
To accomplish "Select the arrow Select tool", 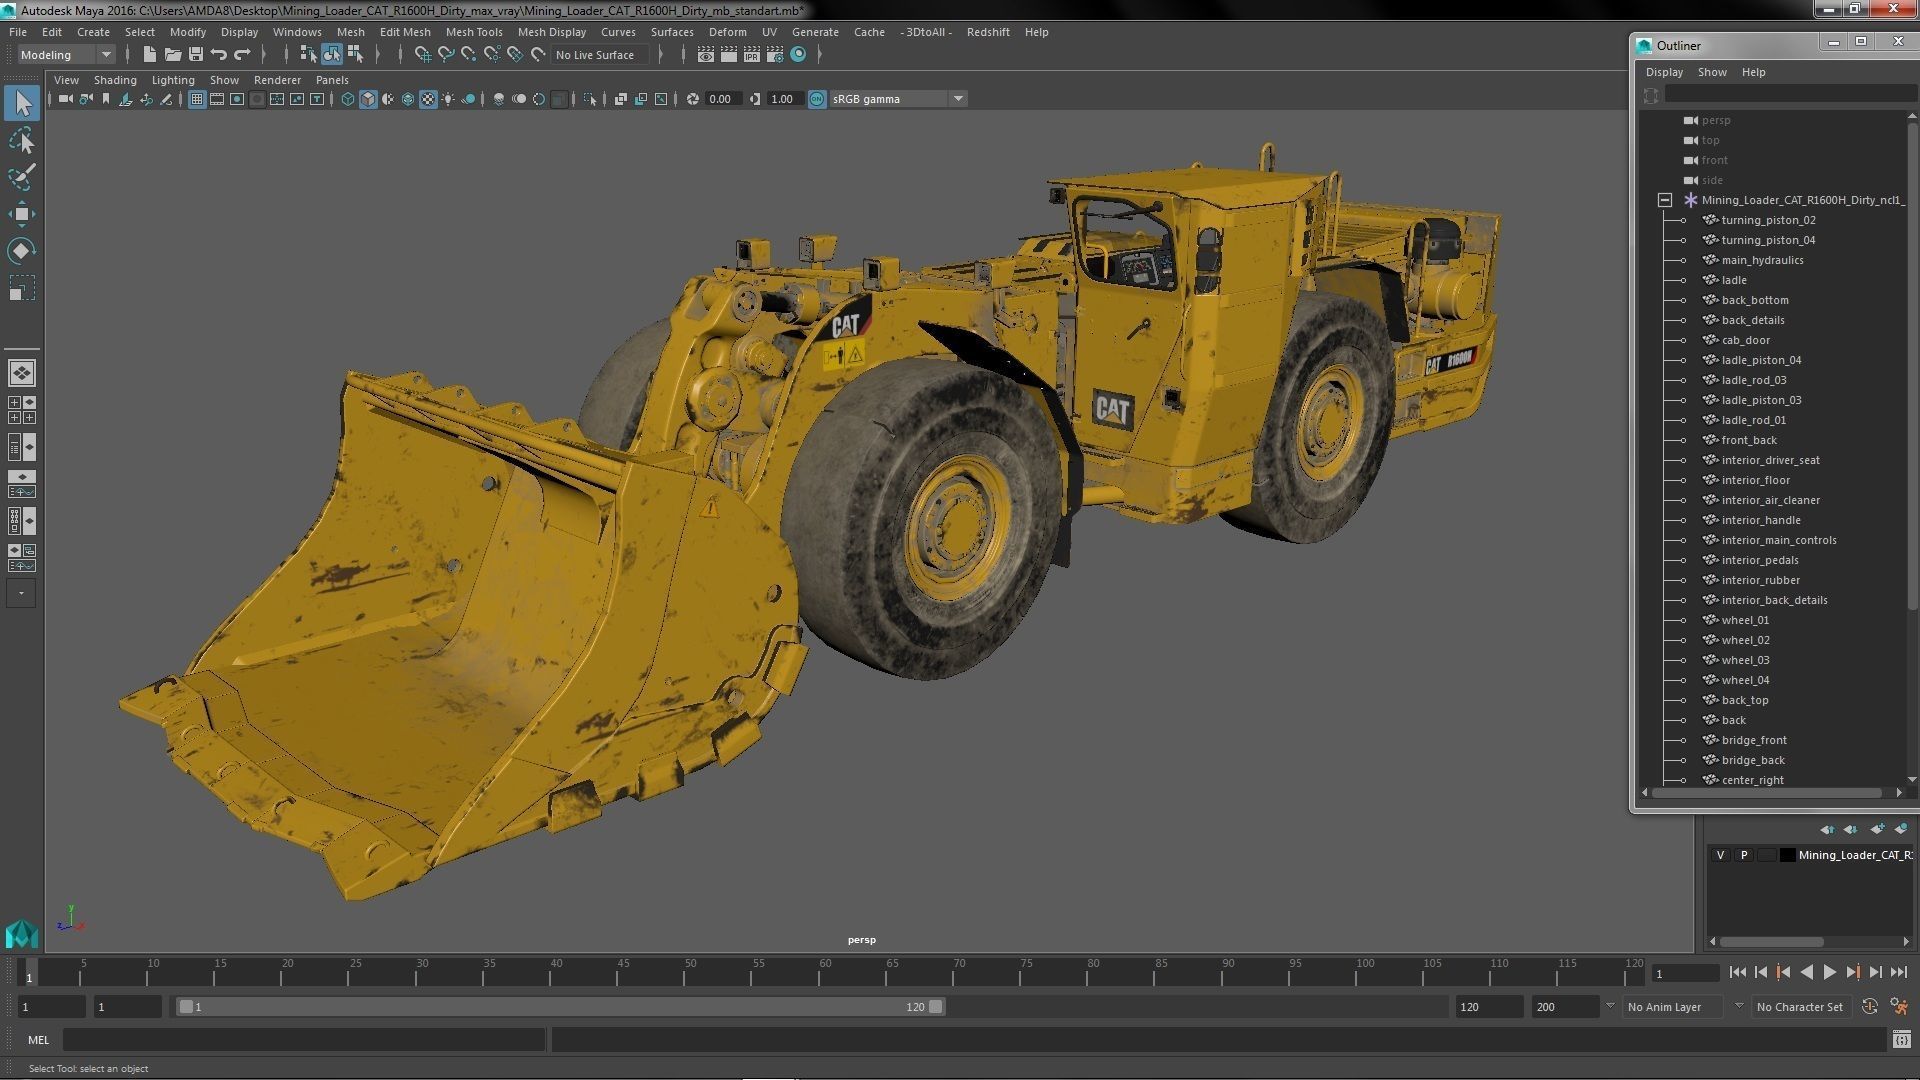I will [22, 103].
